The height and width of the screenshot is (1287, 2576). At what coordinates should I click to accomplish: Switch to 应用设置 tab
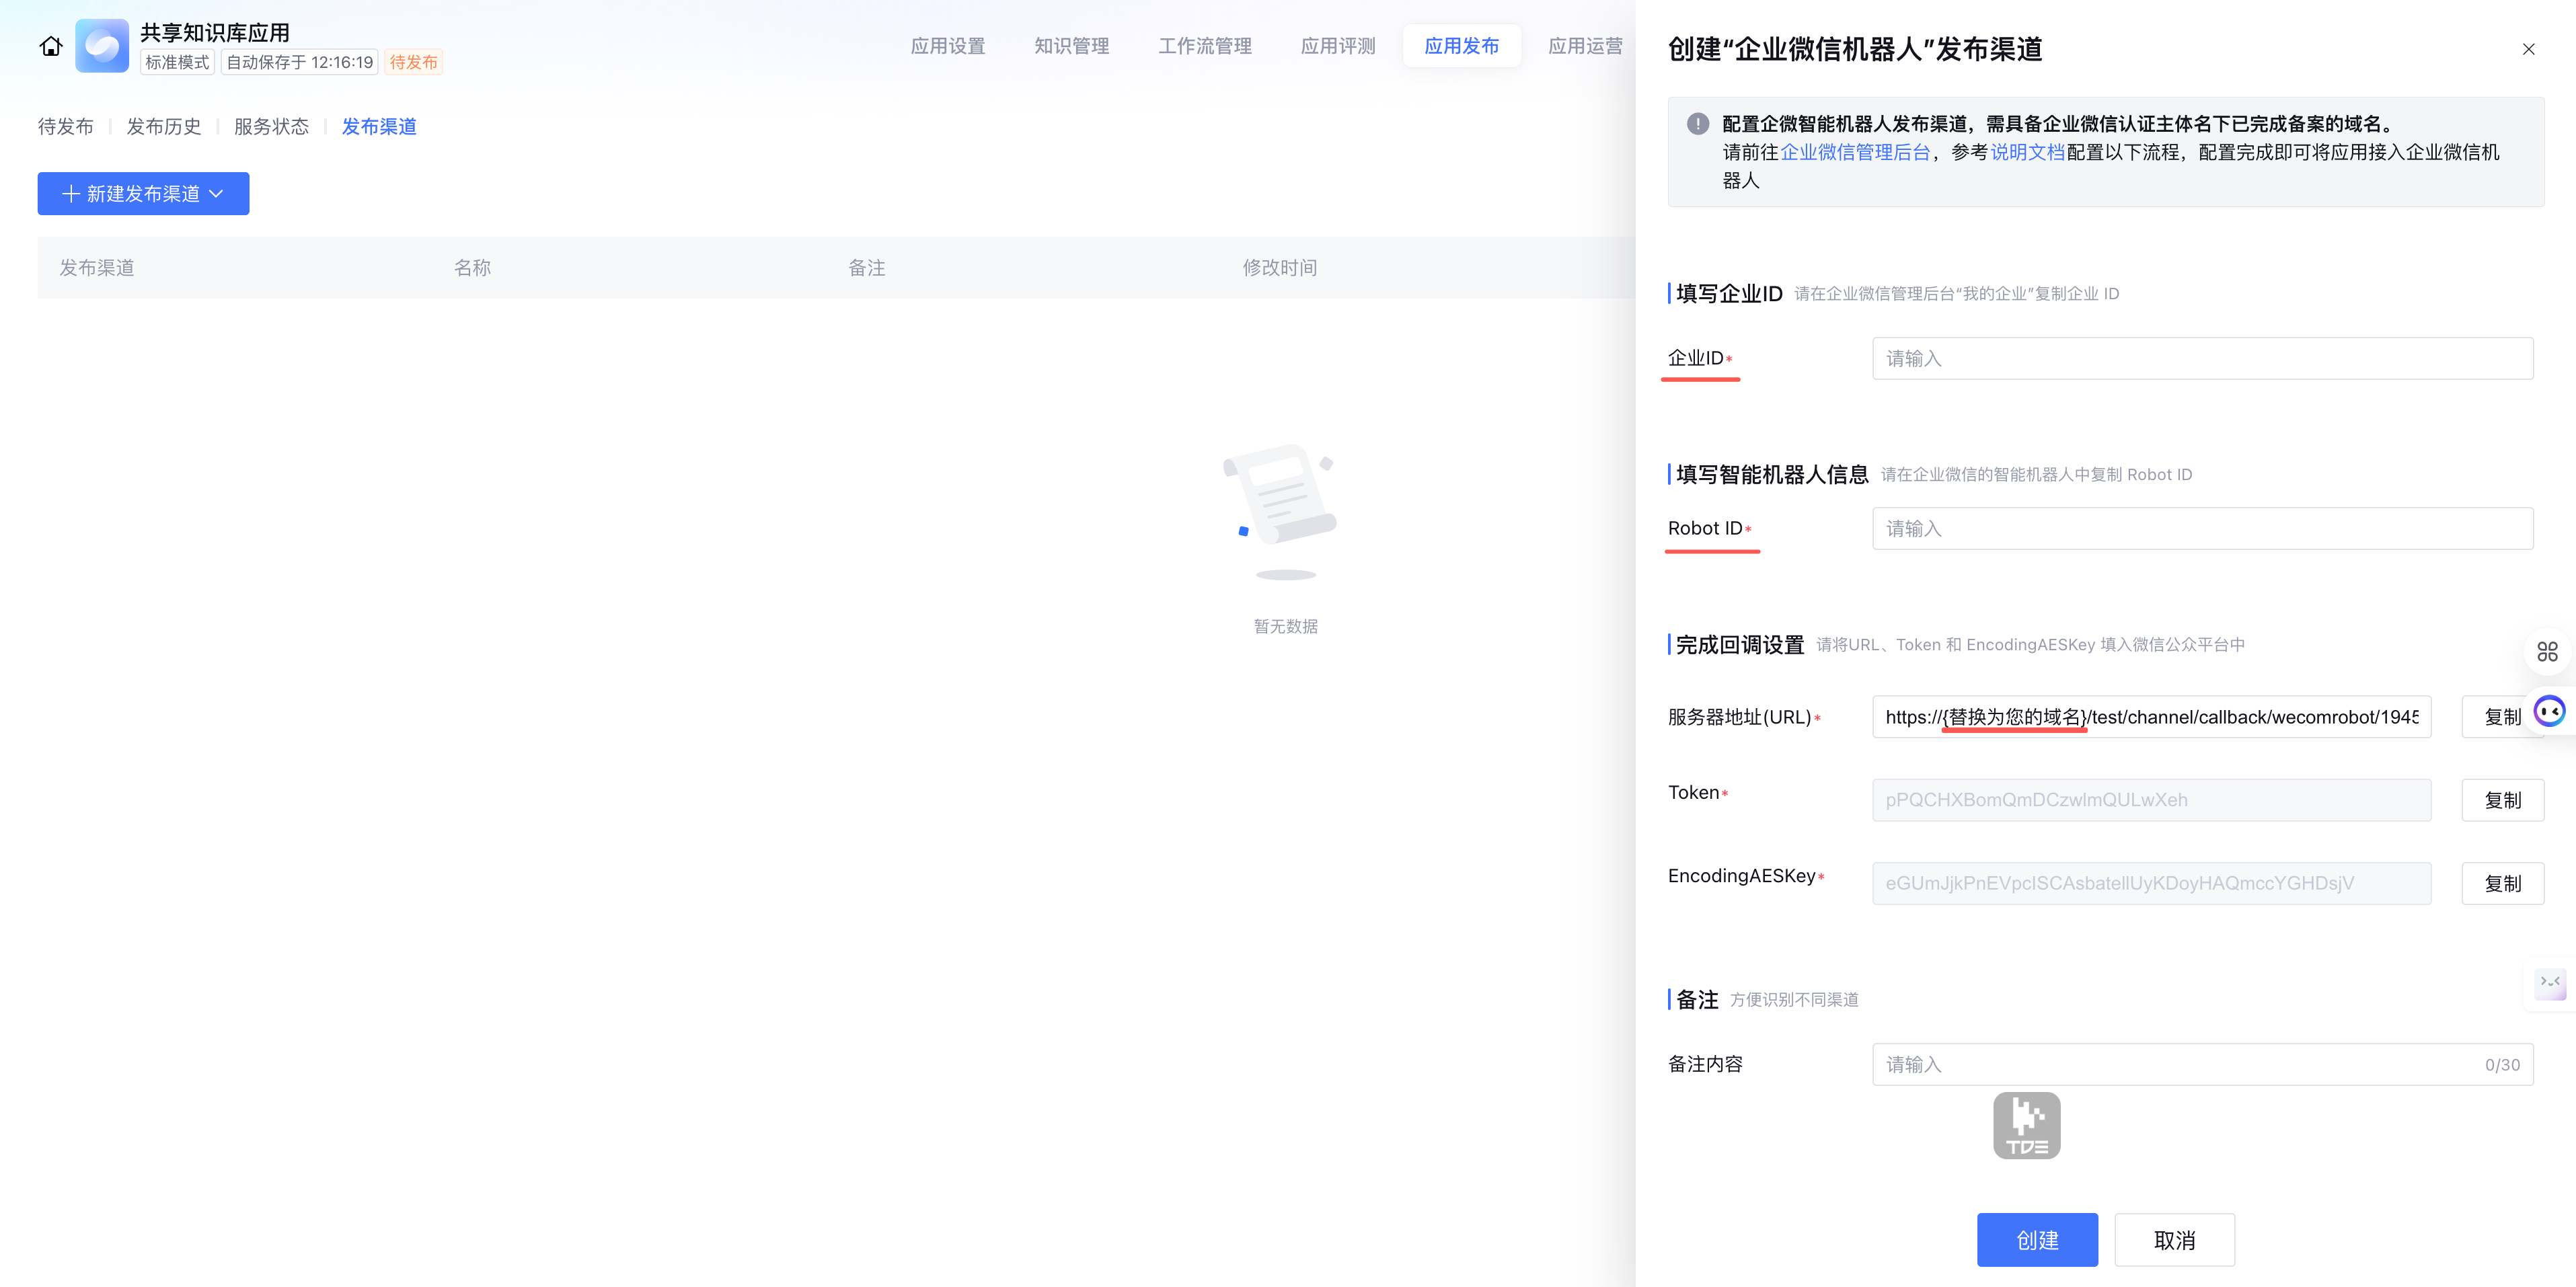947,46
